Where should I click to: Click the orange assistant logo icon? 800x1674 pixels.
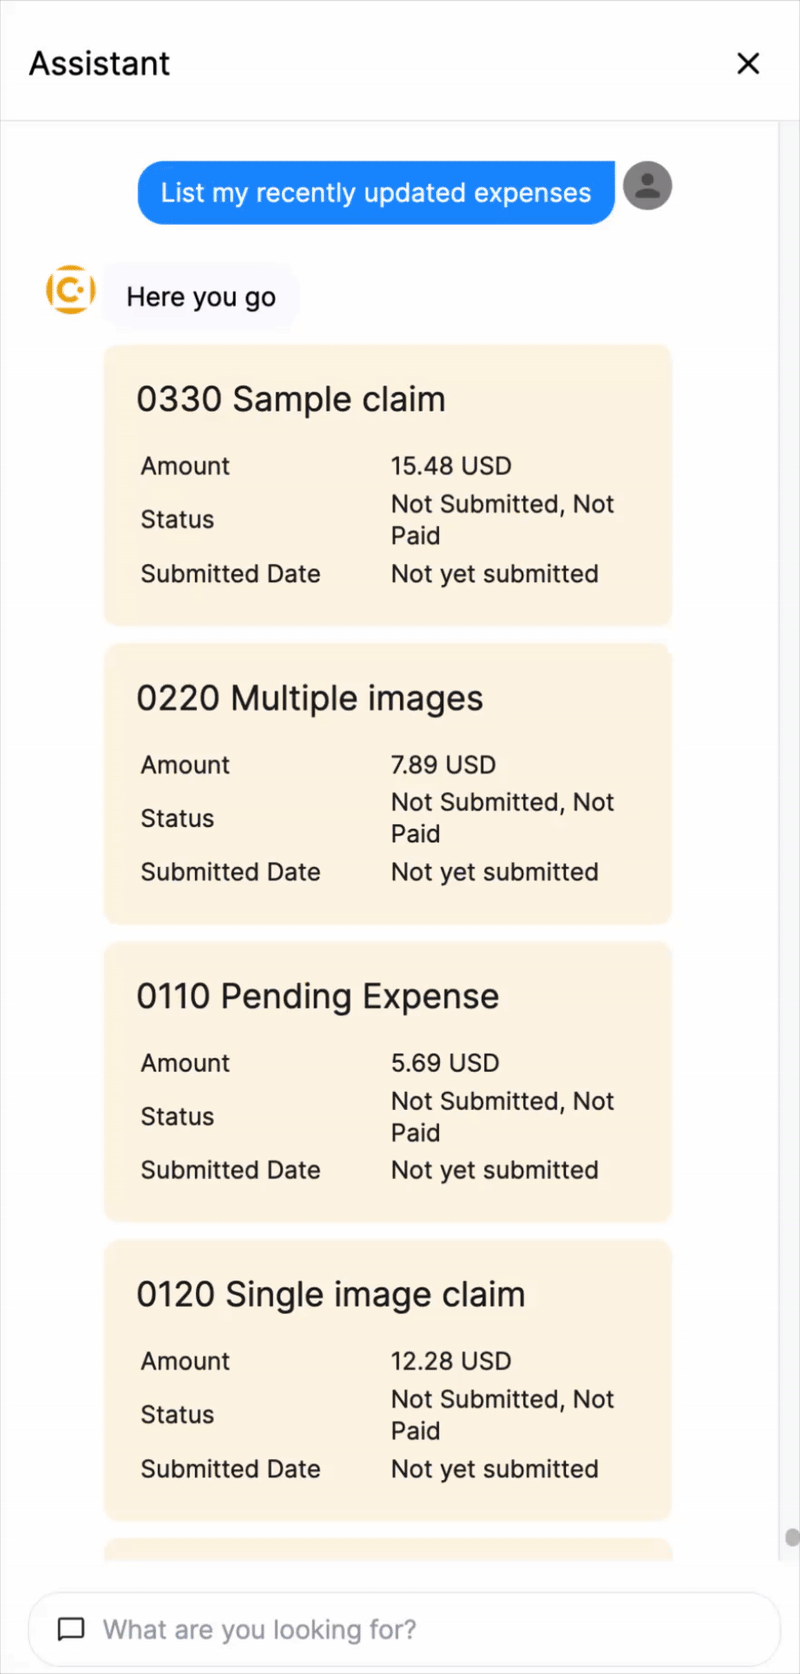point(71,290)
